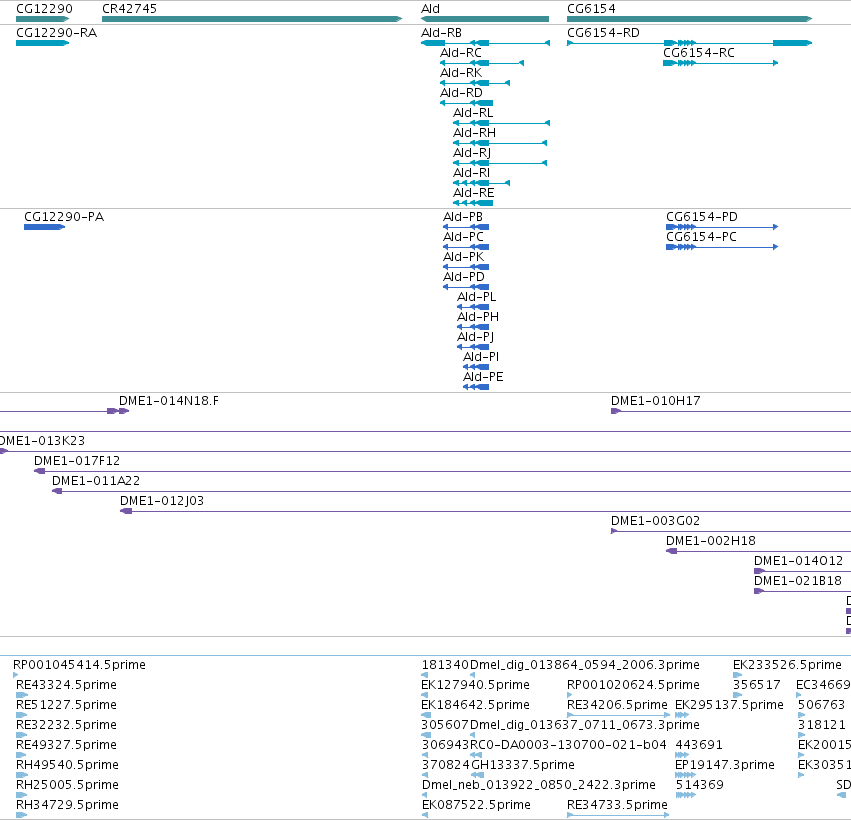
Task: Select the CG6154-RC transcript label
Action: [x=698, y=53]
